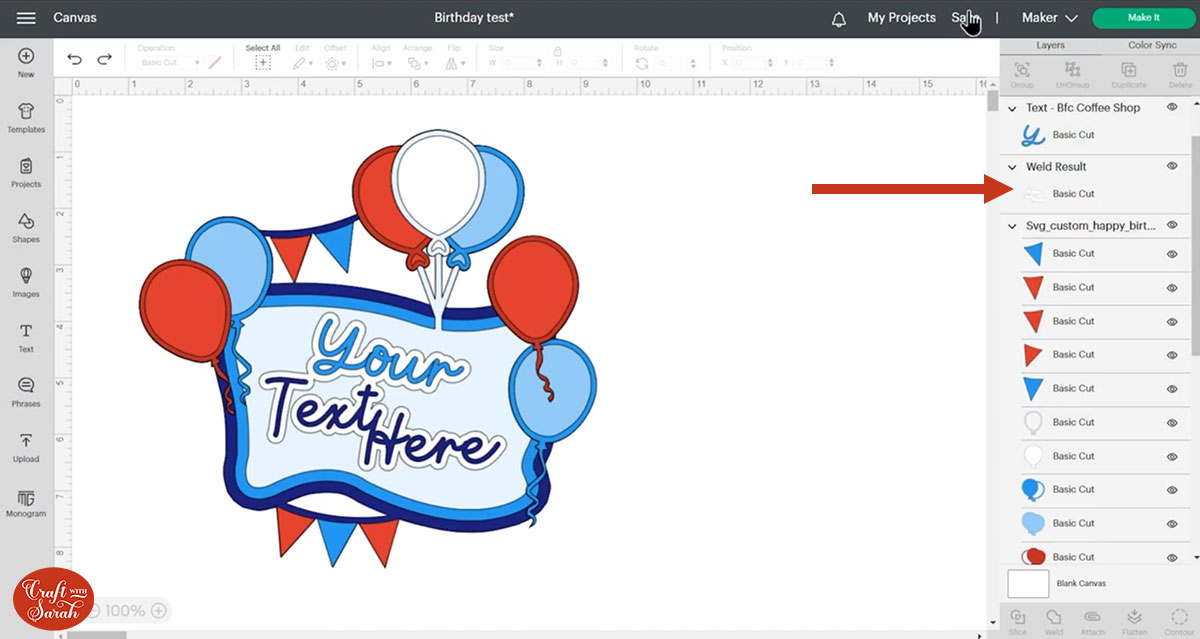Open the Shapes tool
This screenshot has width=1200, height=639.
[26, 227]
